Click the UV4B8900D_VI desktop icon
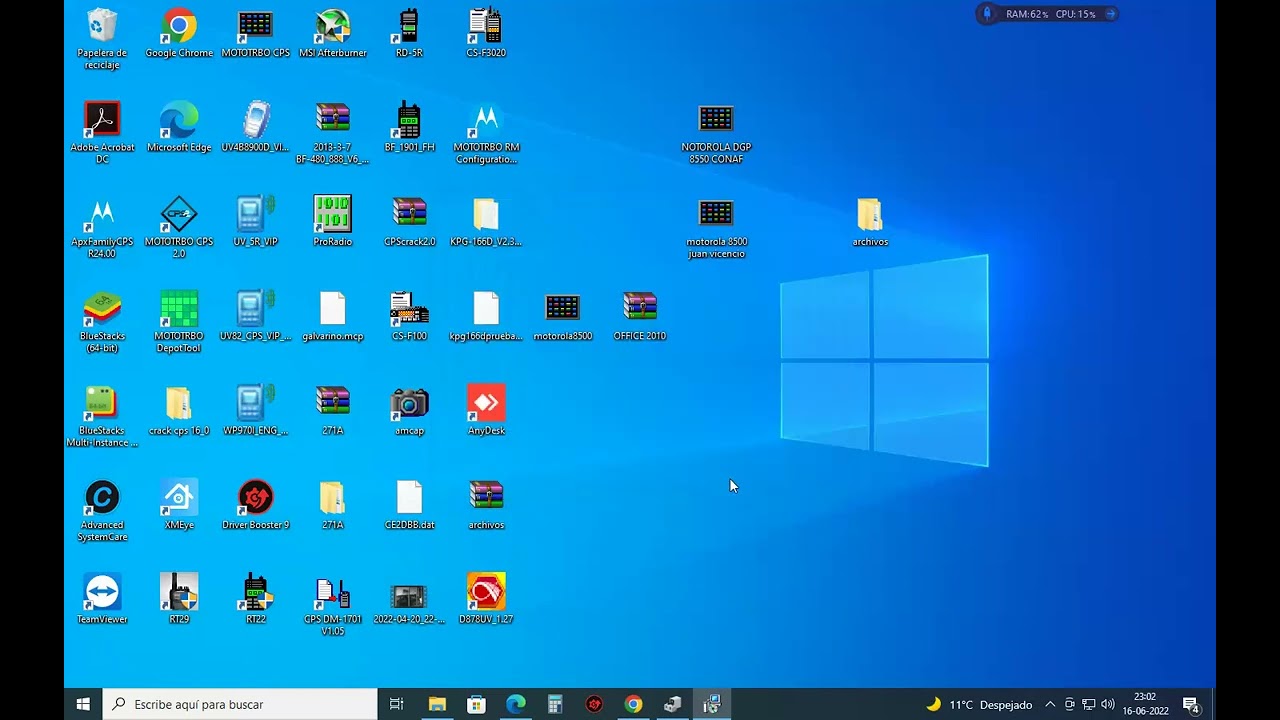This screenshot has height=720, width=1280. [256, 127]
